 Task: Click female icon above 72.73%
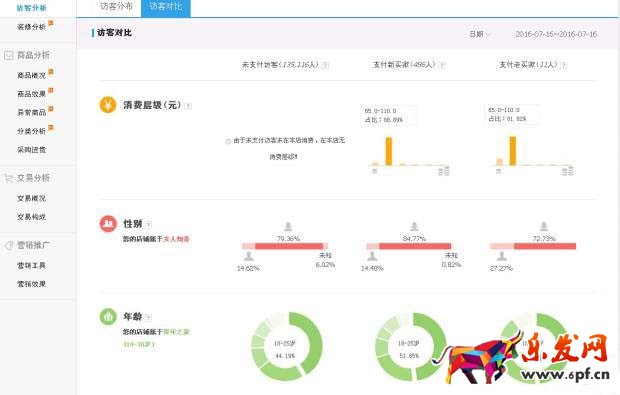544,227
